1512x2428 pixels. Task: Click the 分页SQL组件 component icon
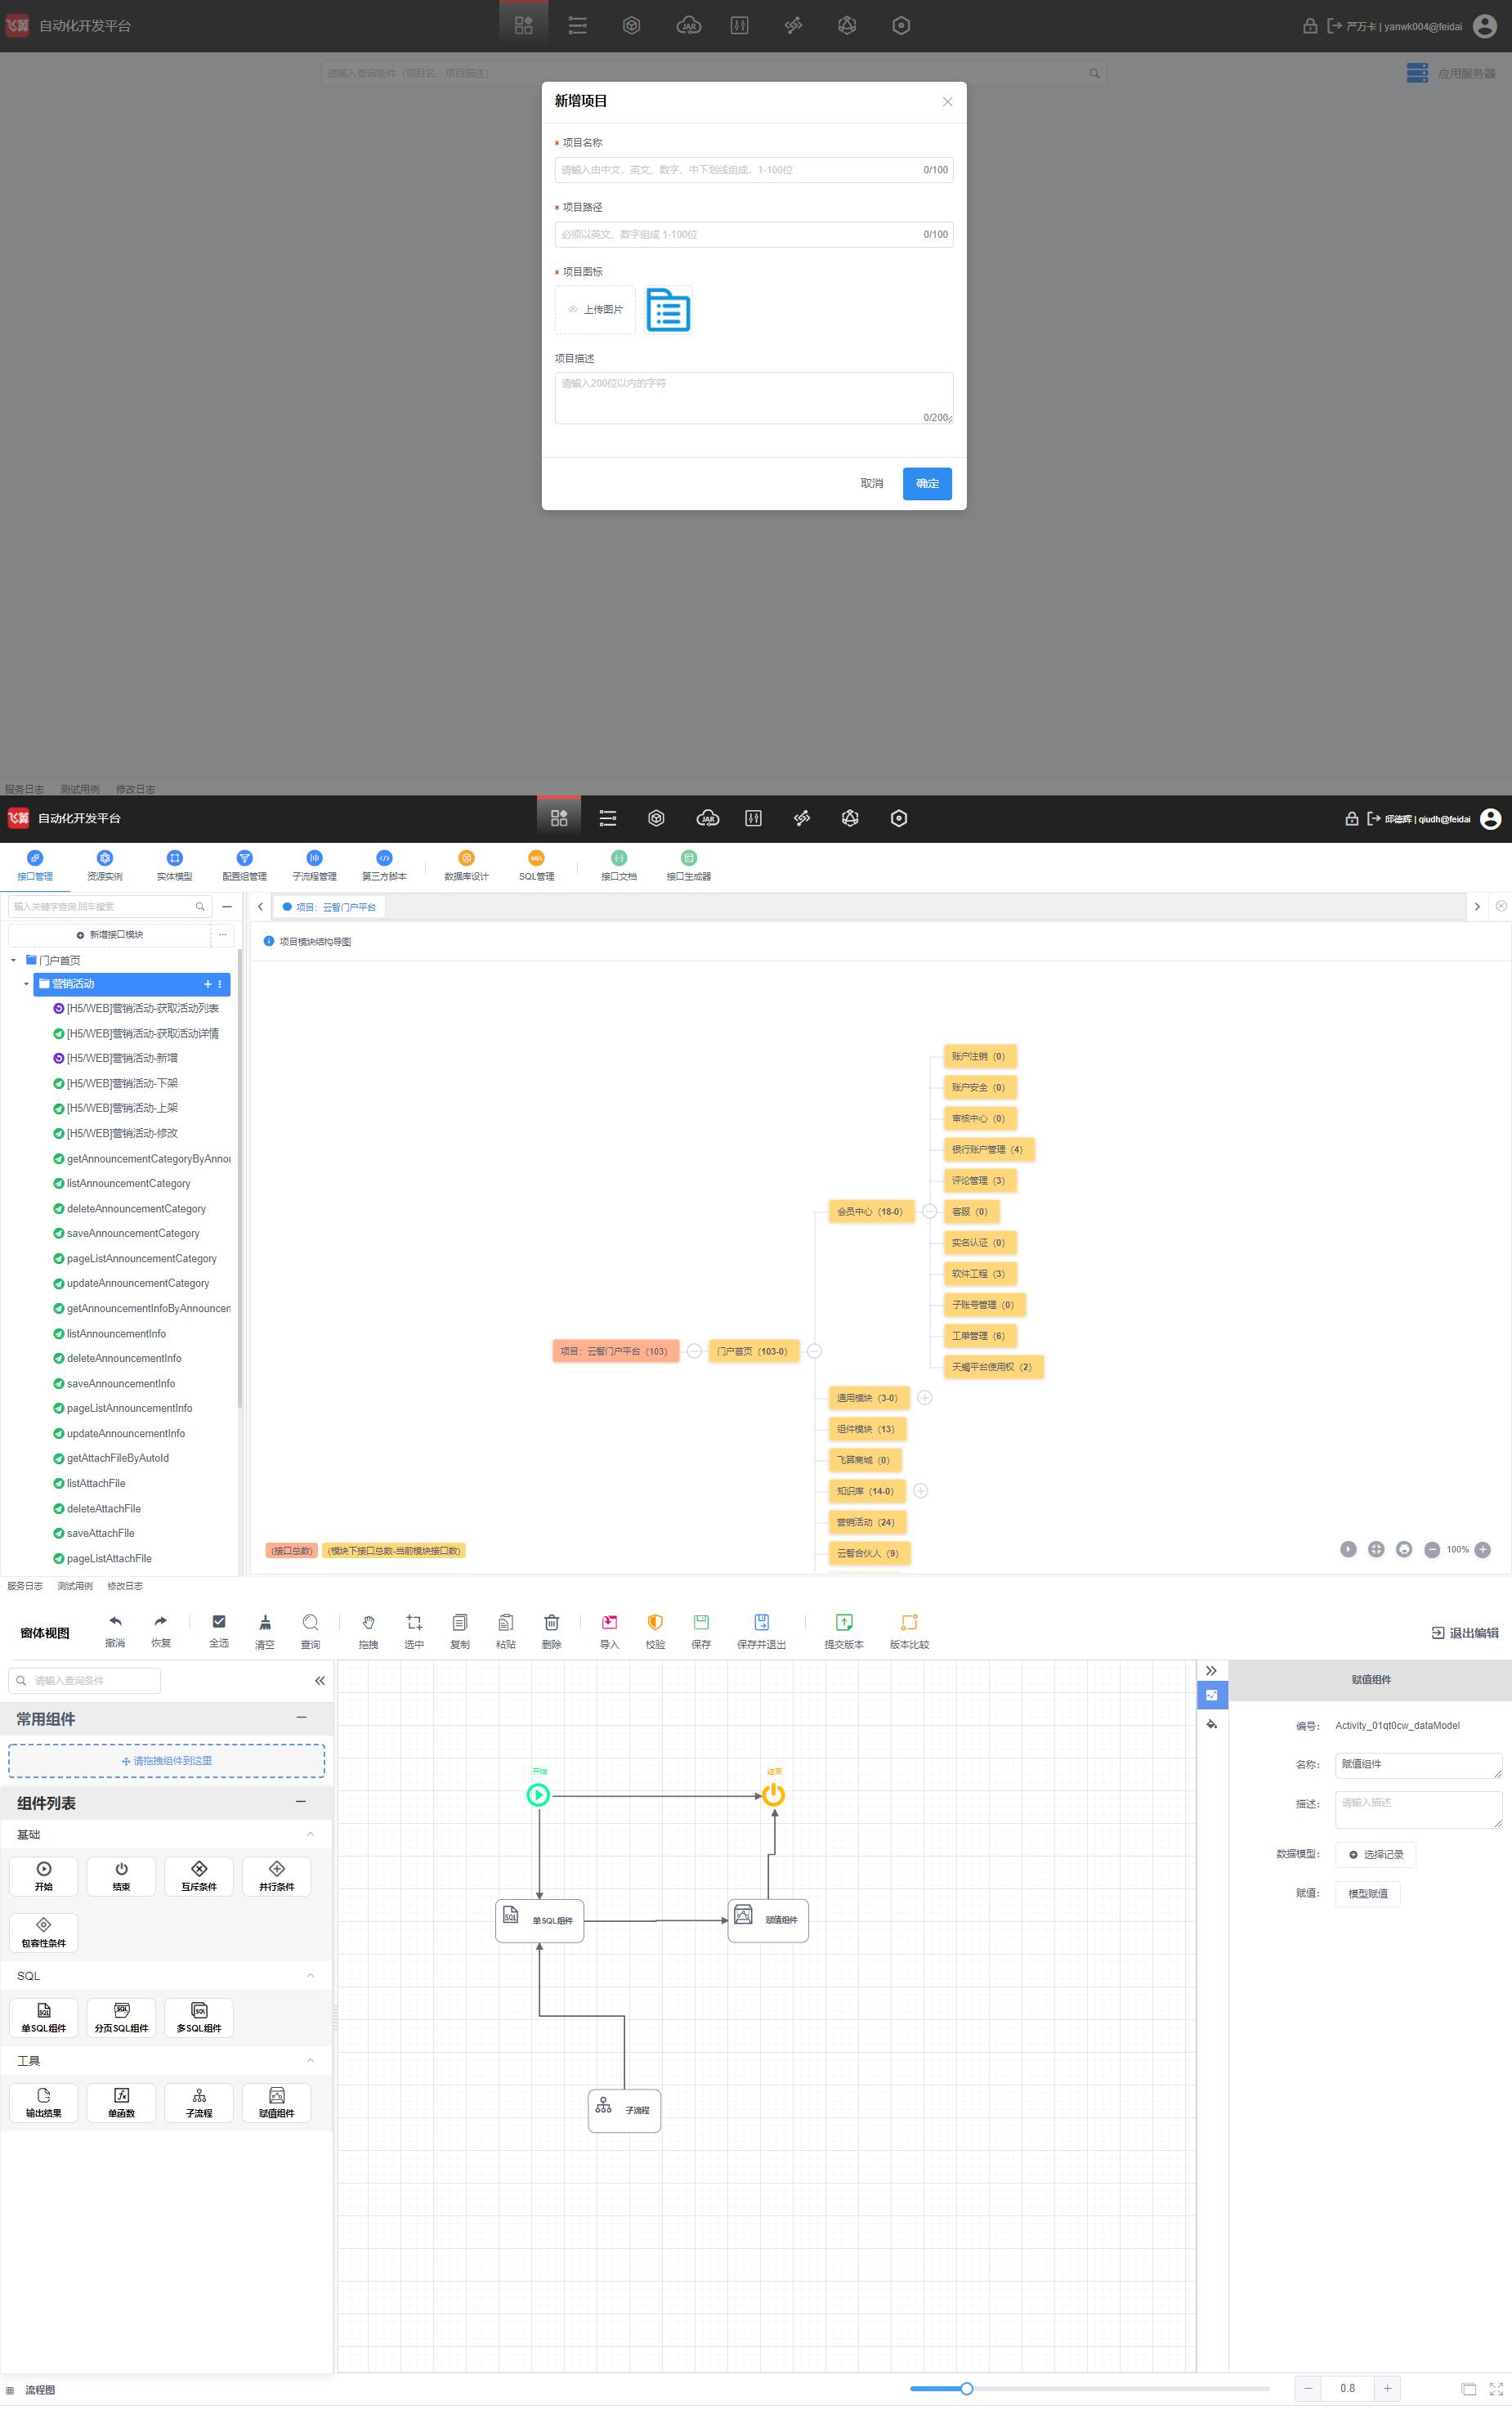coord(121,2017)
